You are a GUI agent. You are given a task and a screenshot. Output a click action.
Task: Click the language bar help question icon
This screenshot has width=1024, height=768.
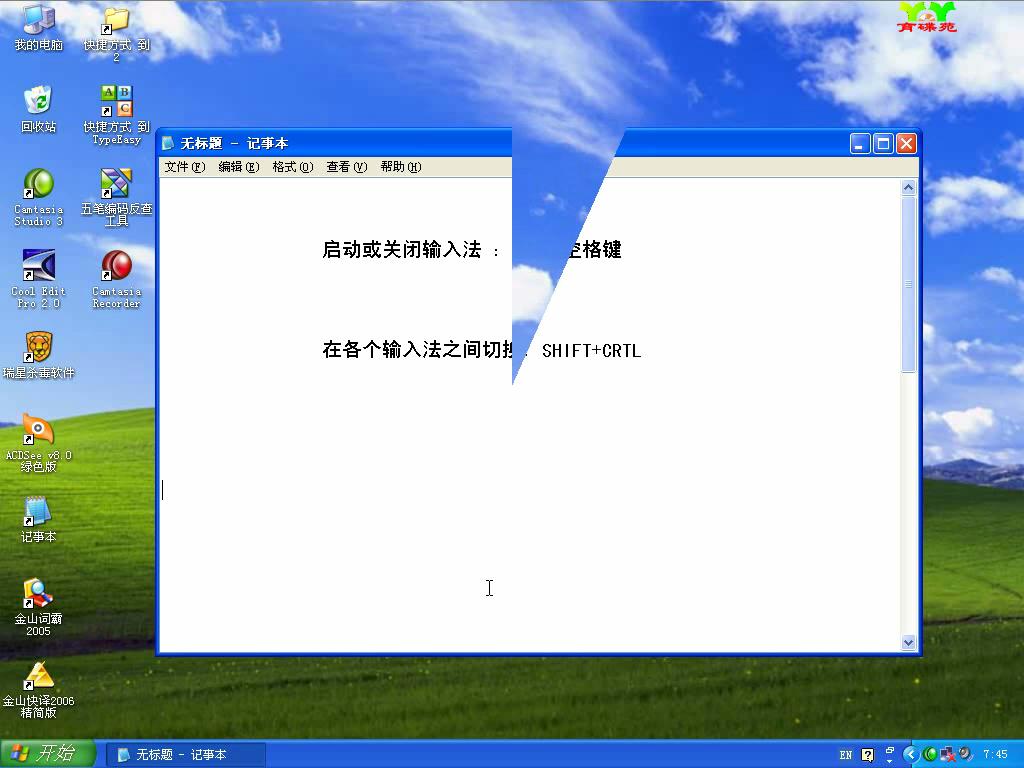[867, 756]
